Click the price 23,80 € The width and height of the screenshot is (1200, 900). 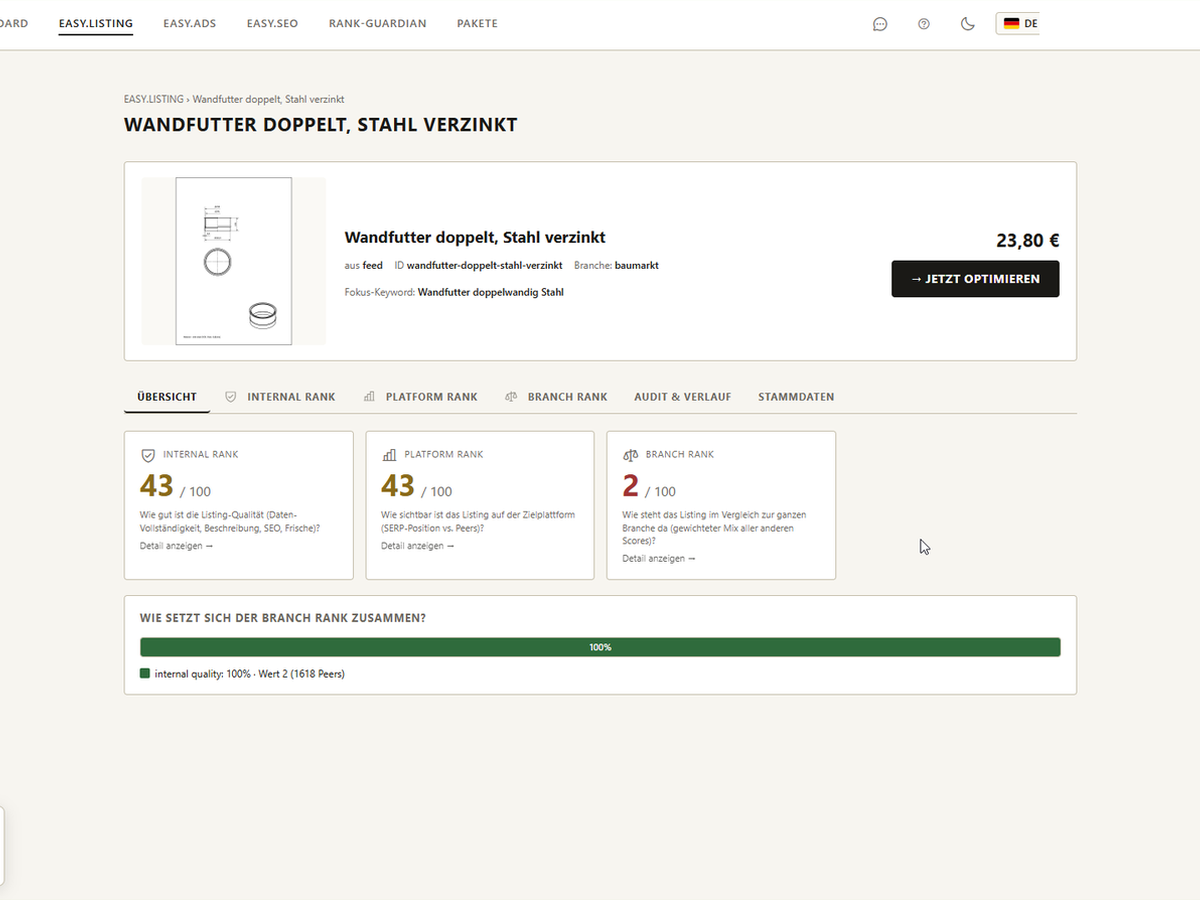point(1028,240)
